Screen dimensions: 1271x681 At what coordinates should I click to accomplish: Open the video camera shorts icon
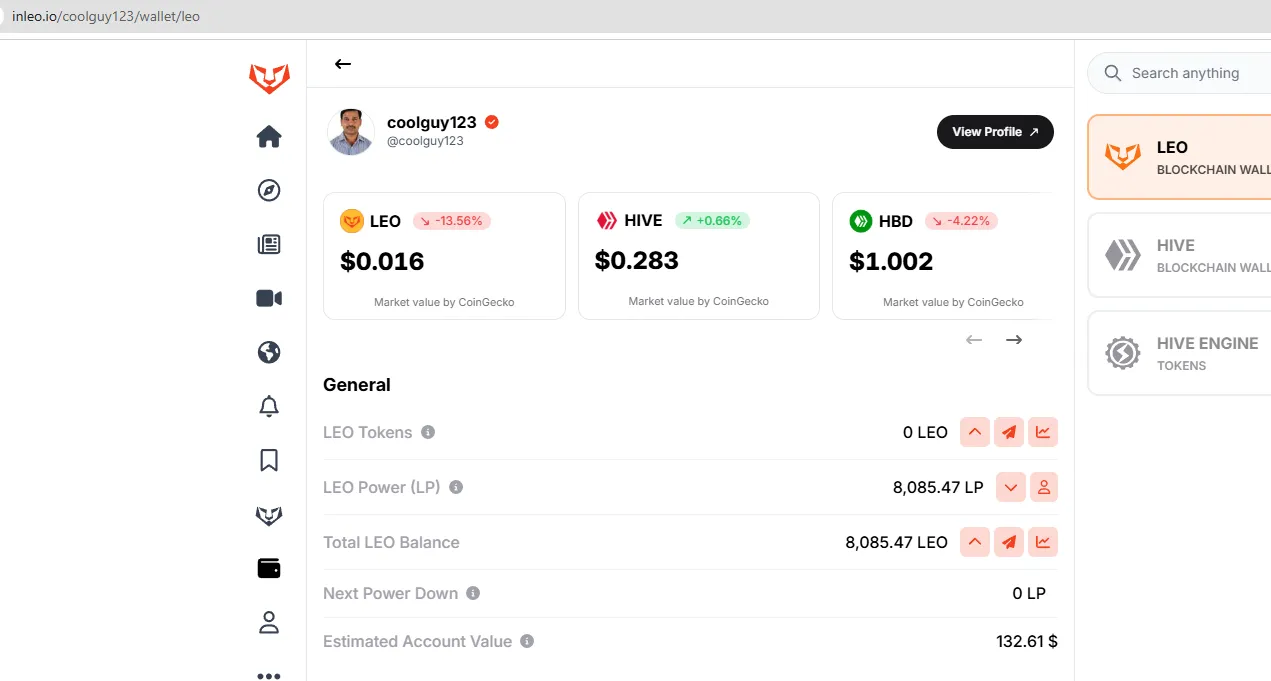(269, 298)
